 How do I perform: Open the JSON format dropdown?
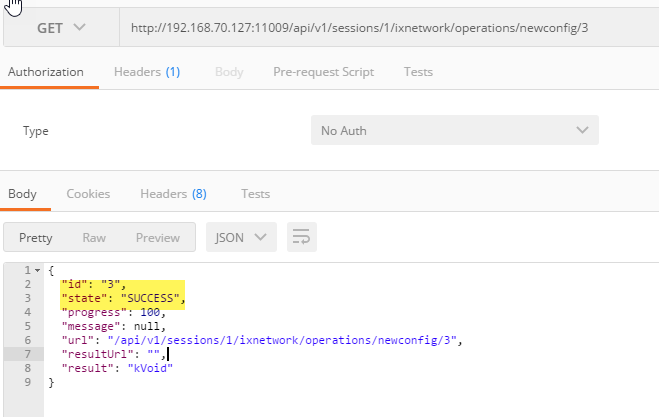point(241,238)
